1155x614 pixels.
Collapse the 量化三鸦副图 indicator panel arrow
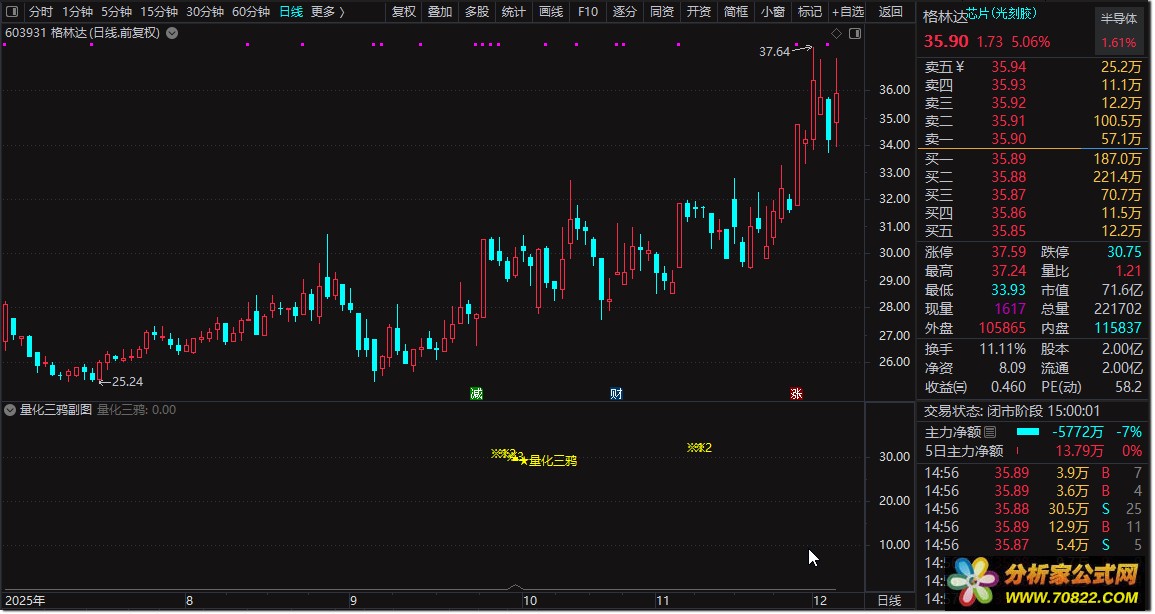[x=10, y=410]
